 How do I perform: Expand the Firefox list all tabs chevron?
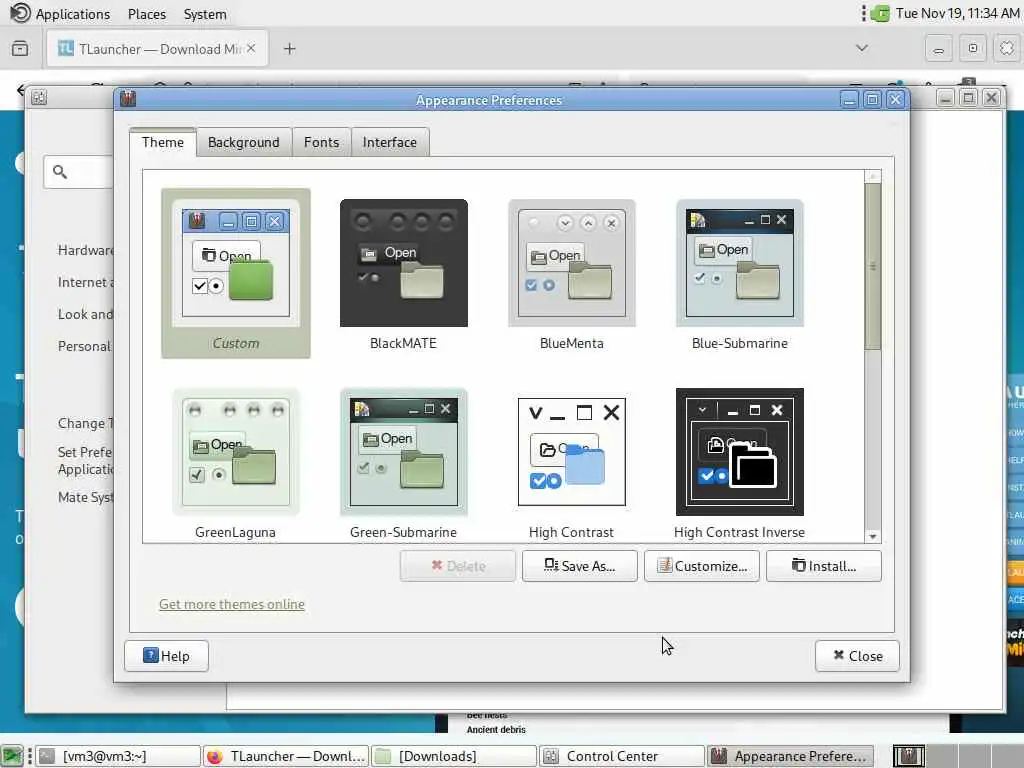click(862, 48)
